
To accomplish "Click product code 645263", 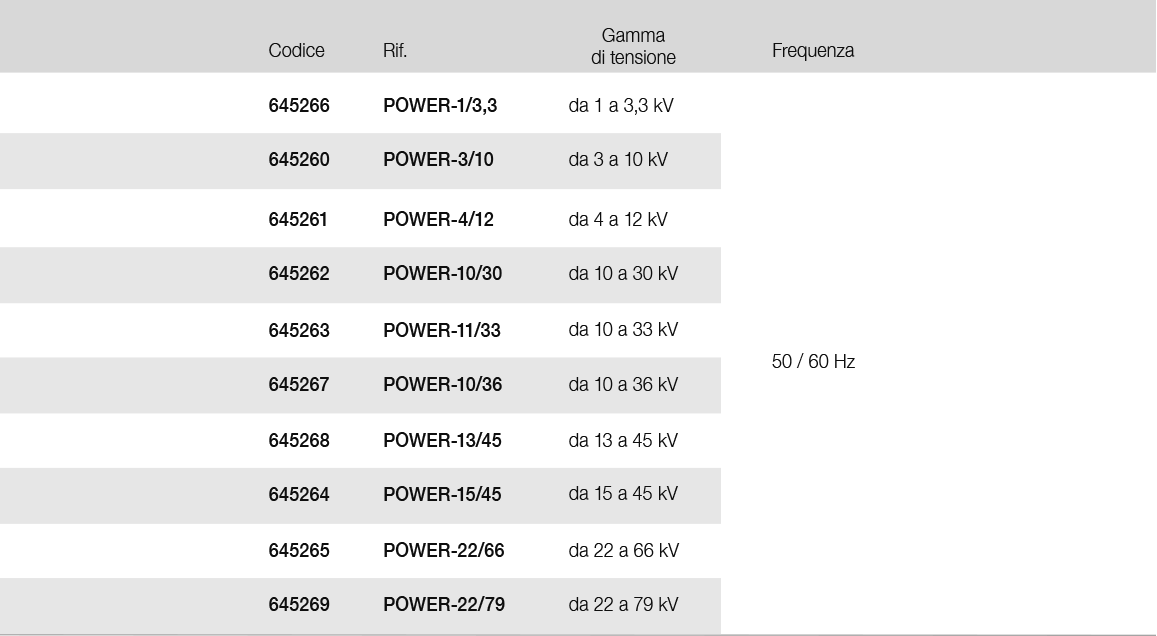I will pos(299,330).
